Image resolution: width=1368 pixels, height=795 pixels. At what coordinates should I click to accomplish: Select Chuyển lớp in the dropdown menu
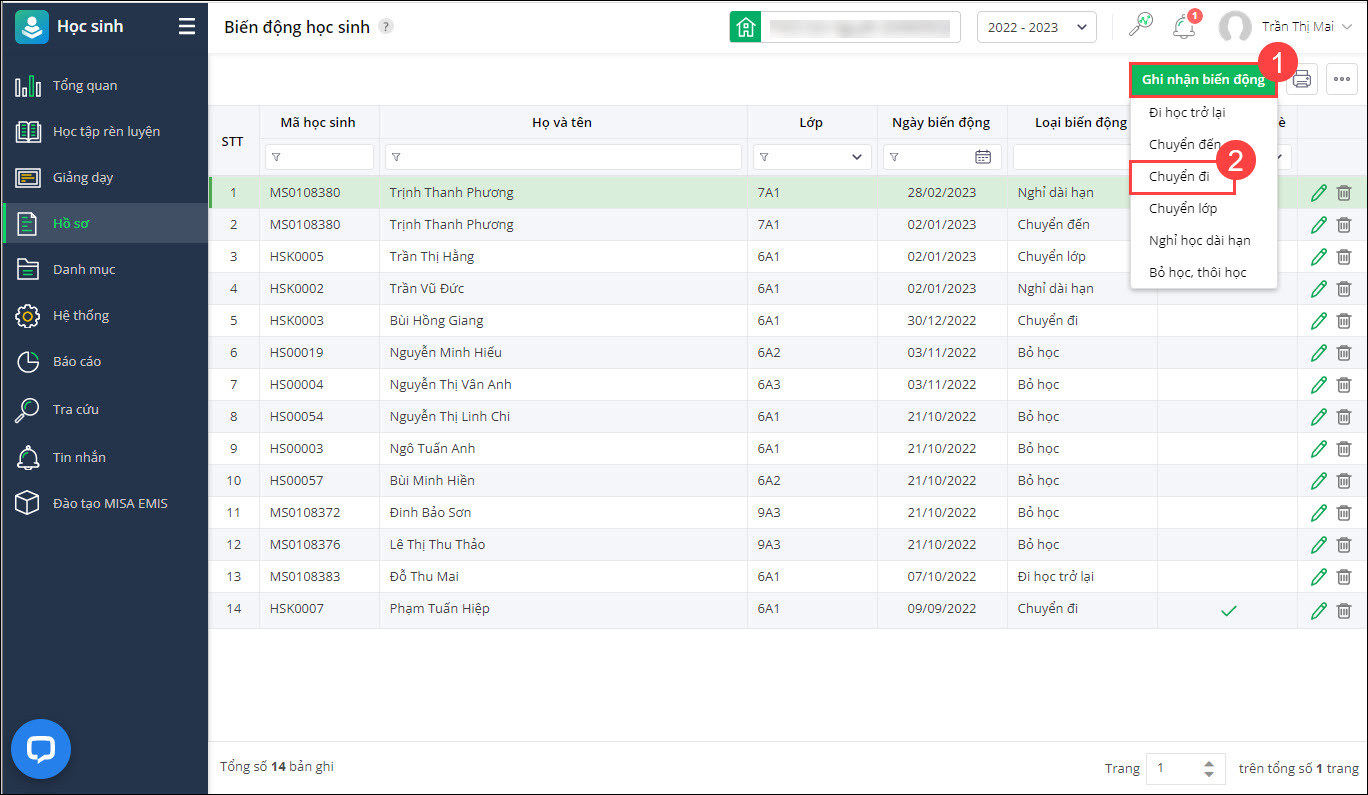(1184, 209)
